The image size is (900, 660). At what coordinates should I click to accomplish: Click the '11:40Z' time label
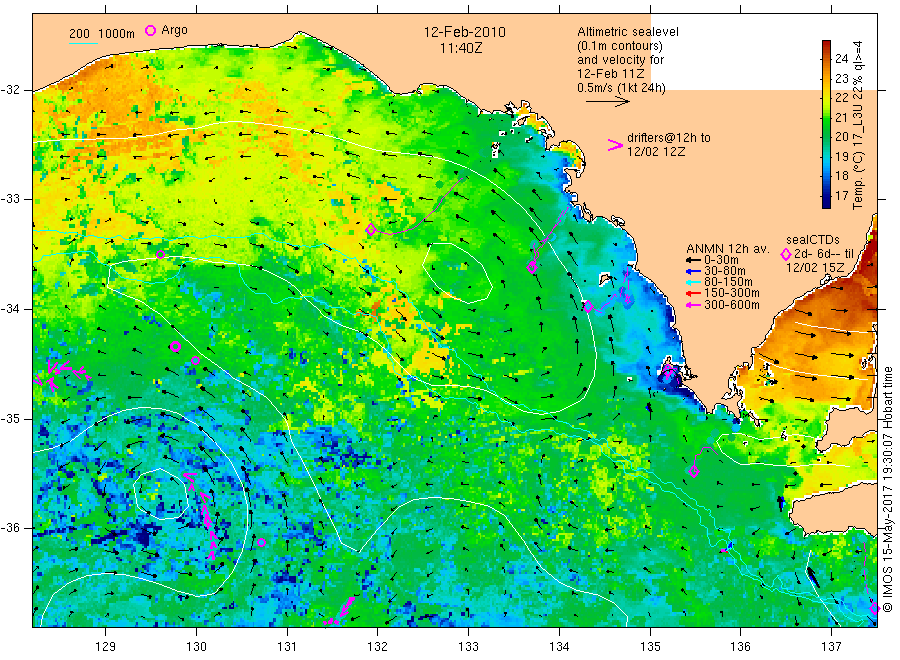461,48
